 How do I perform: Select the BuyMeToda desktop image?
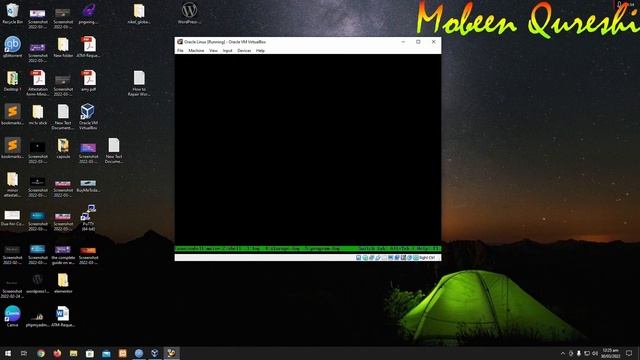(x=88, y=185)
